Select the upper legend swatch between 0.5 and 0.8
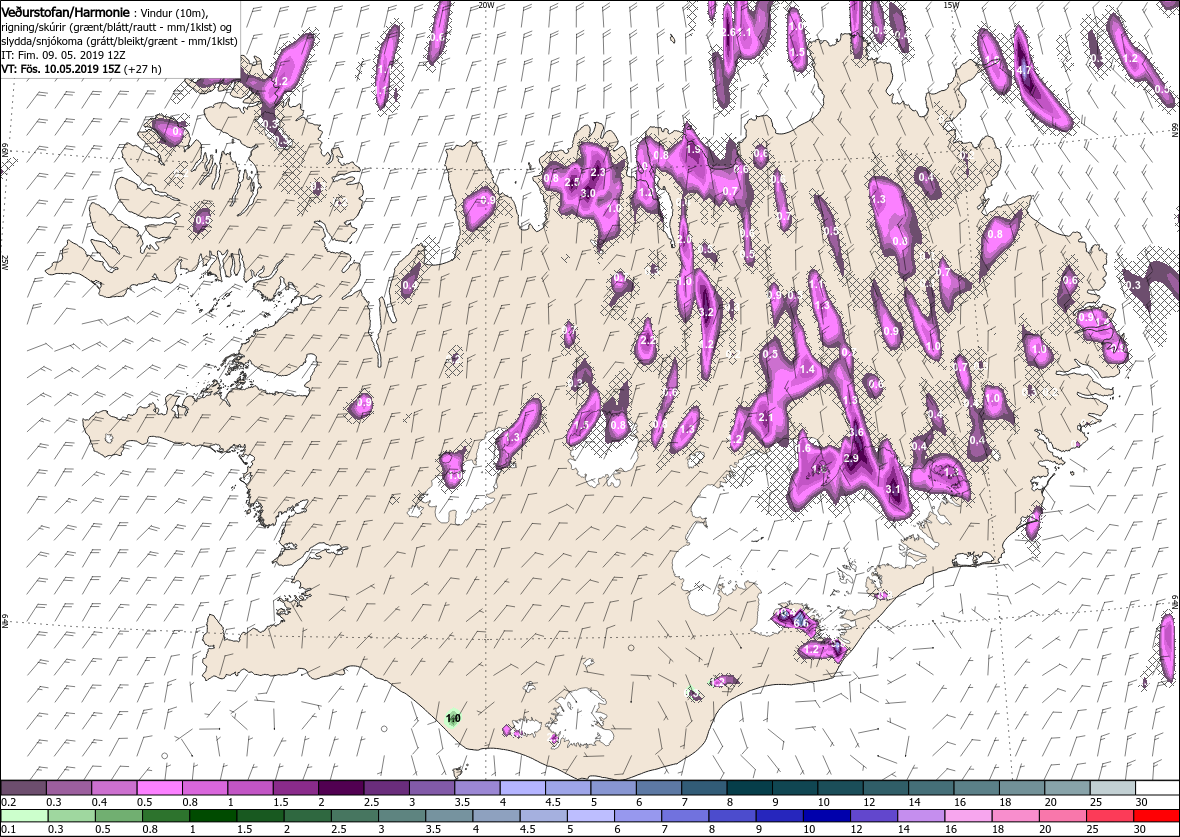Viewport: 1180px width, 837px height. [x=160, y=787]
